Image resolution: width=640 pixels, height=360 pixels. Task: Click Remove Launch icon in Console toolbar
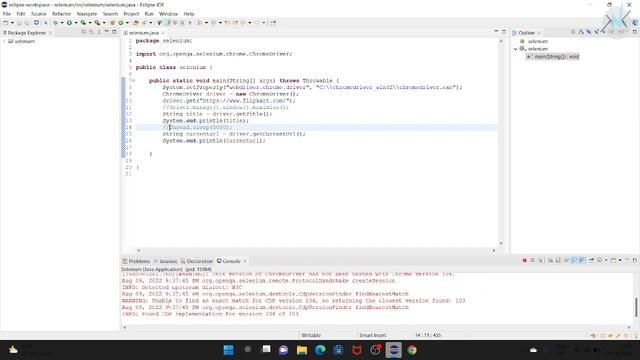(532, 260)
